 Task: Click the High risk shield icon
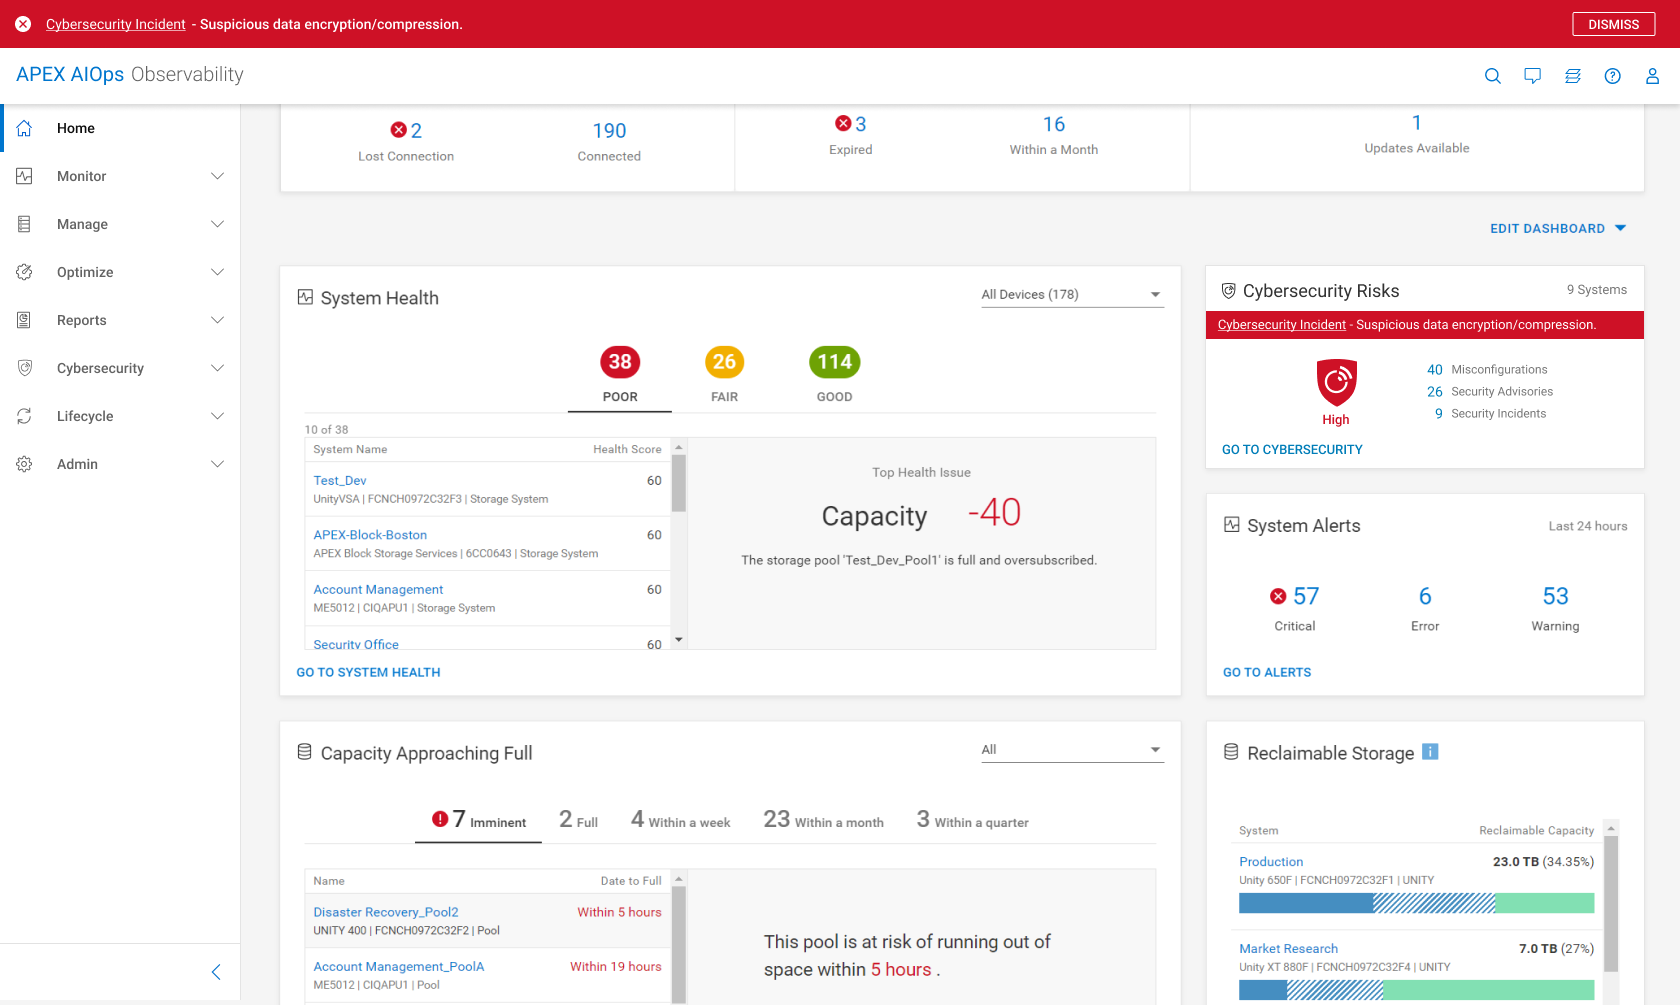(1336, 382)
